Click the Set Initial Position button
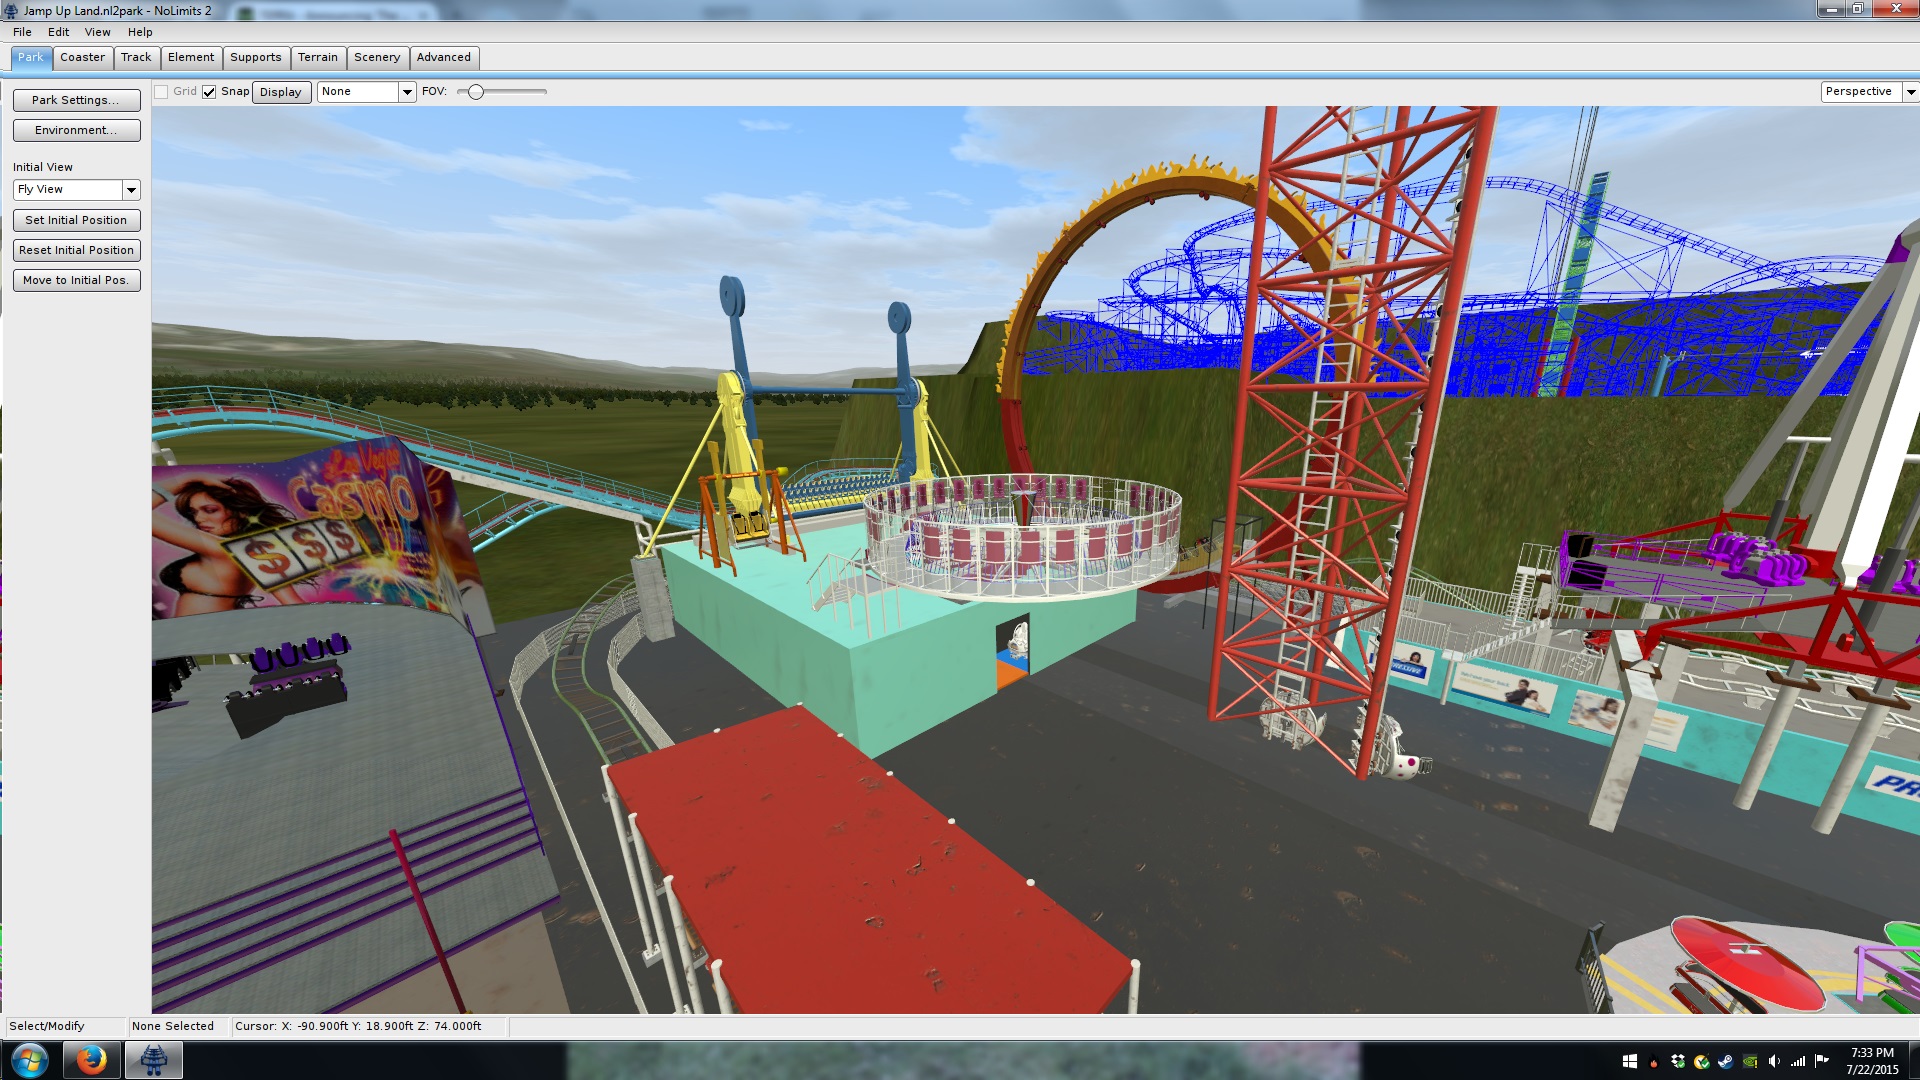 coord(76,220)
